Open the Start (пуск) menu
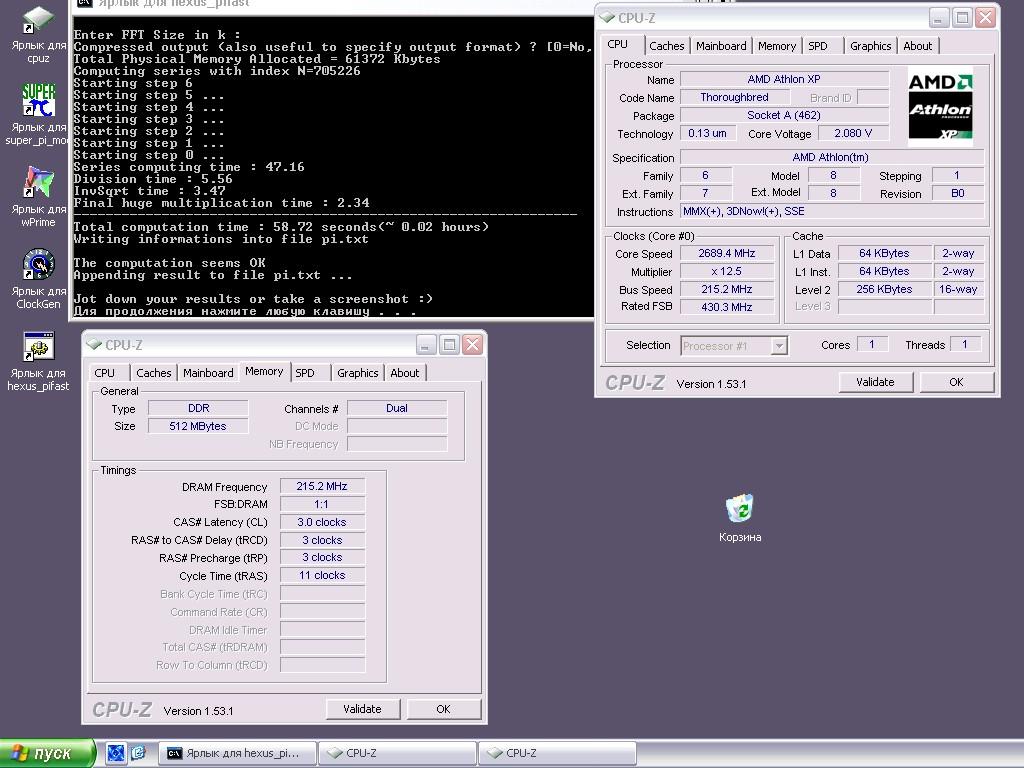Image resolution: width=1024 pixels, height=768 pixels. tap(47, 753)
